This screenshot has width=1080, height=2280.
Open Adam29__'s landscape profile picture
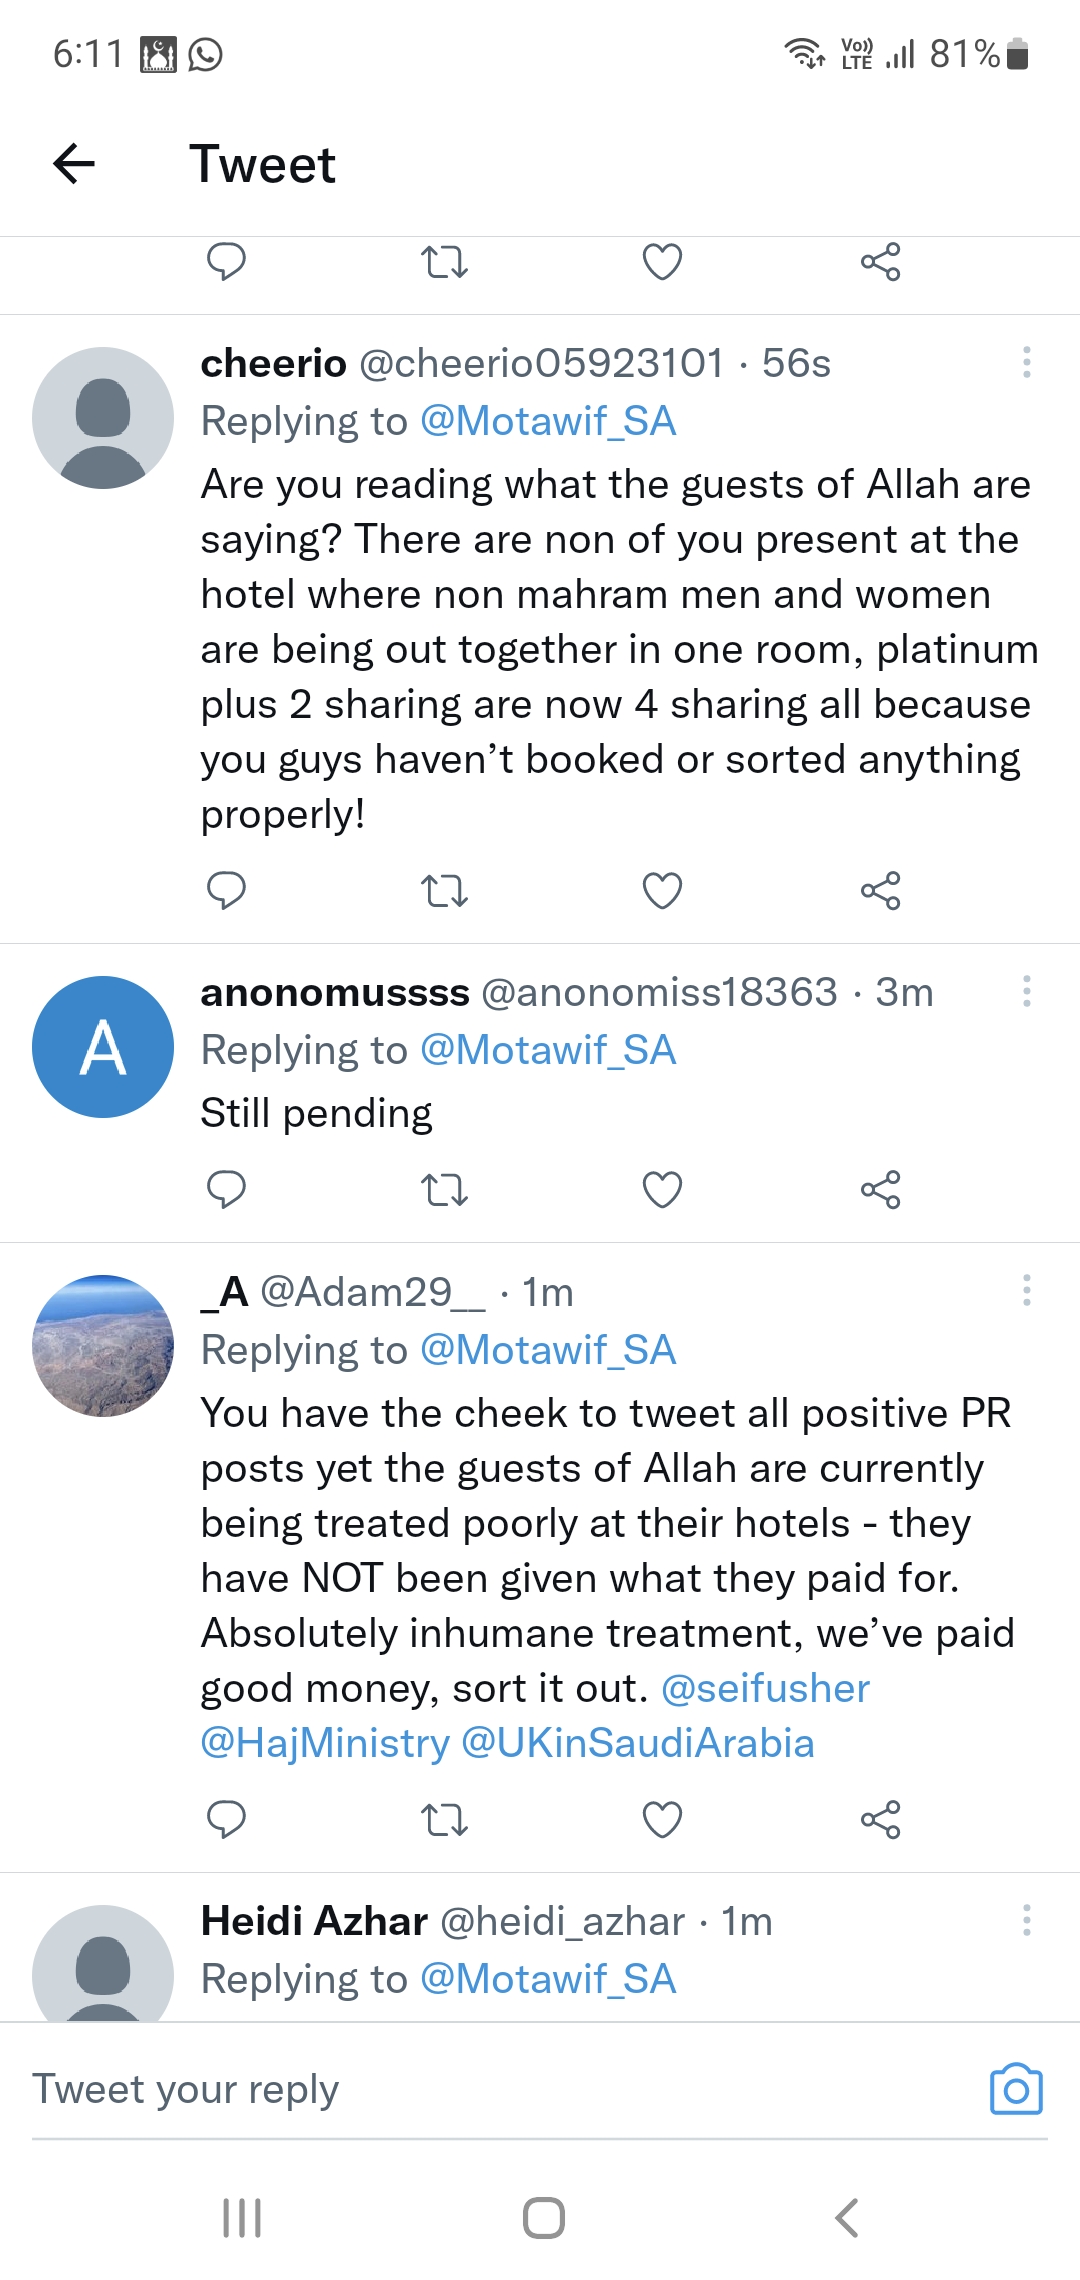click(x=103, y=1345)
